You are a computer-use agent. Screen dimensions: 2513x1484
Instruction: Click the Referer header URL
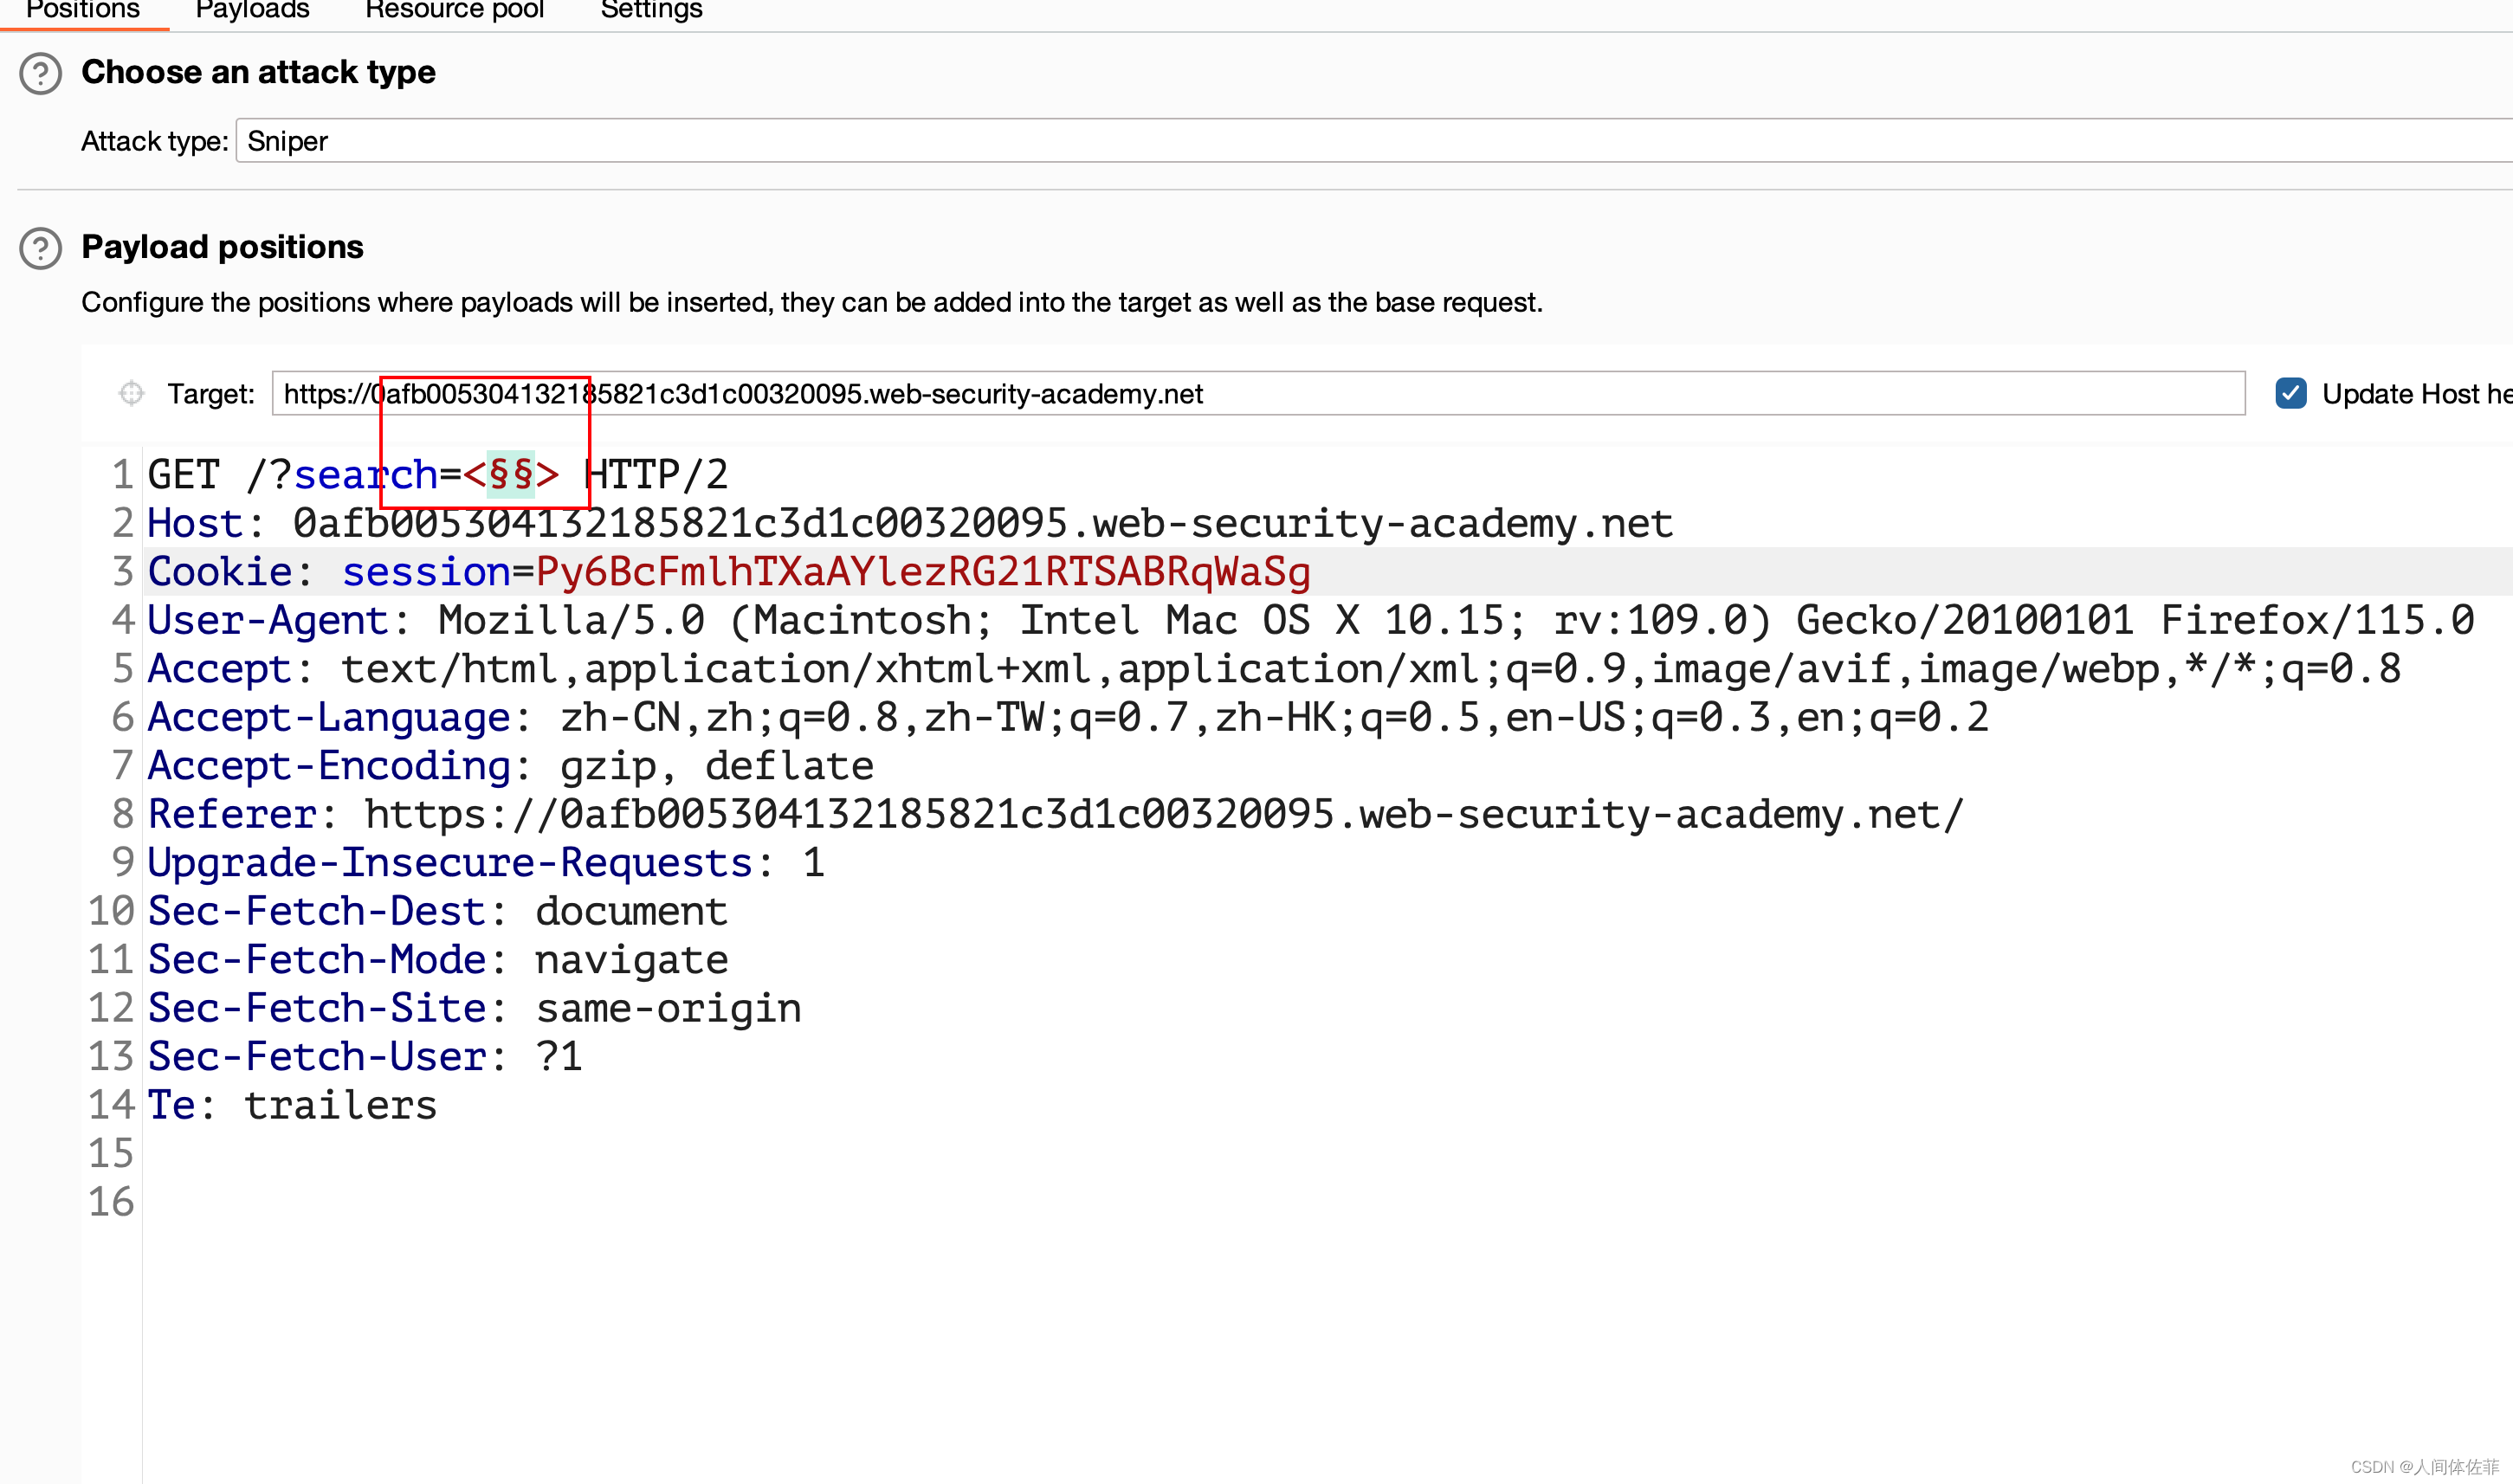pyautogui.click(x=1162, y=815)
